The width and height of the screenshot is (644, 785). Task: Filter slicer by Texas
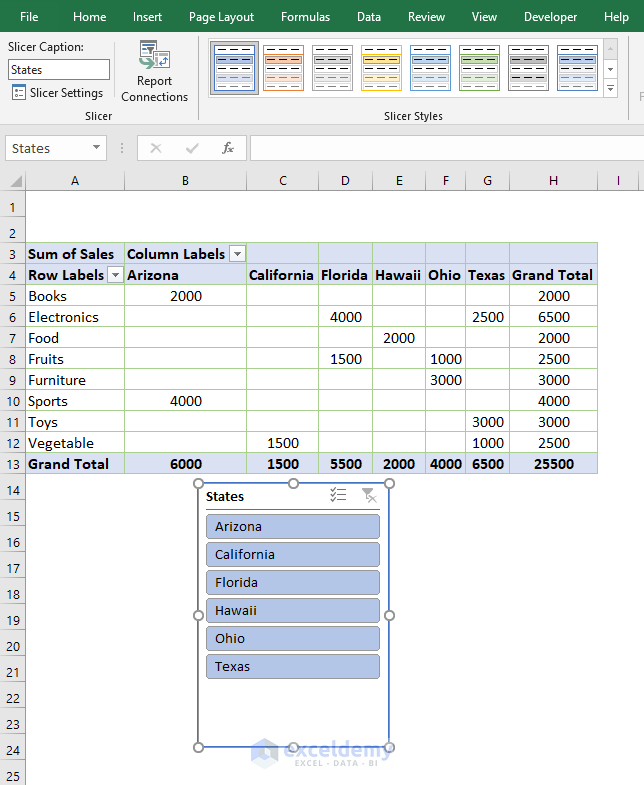click(x=293, y=667)
